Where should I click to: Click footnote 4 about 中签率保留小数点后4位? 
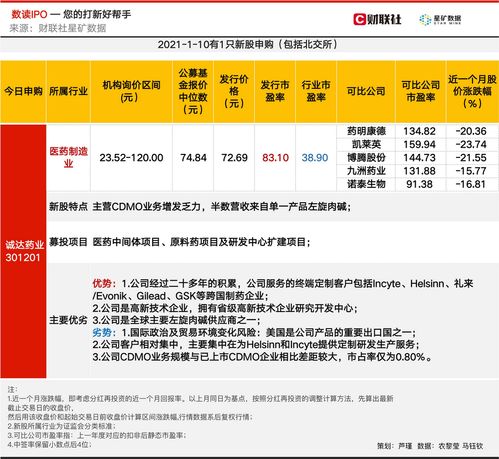[49, 444]
